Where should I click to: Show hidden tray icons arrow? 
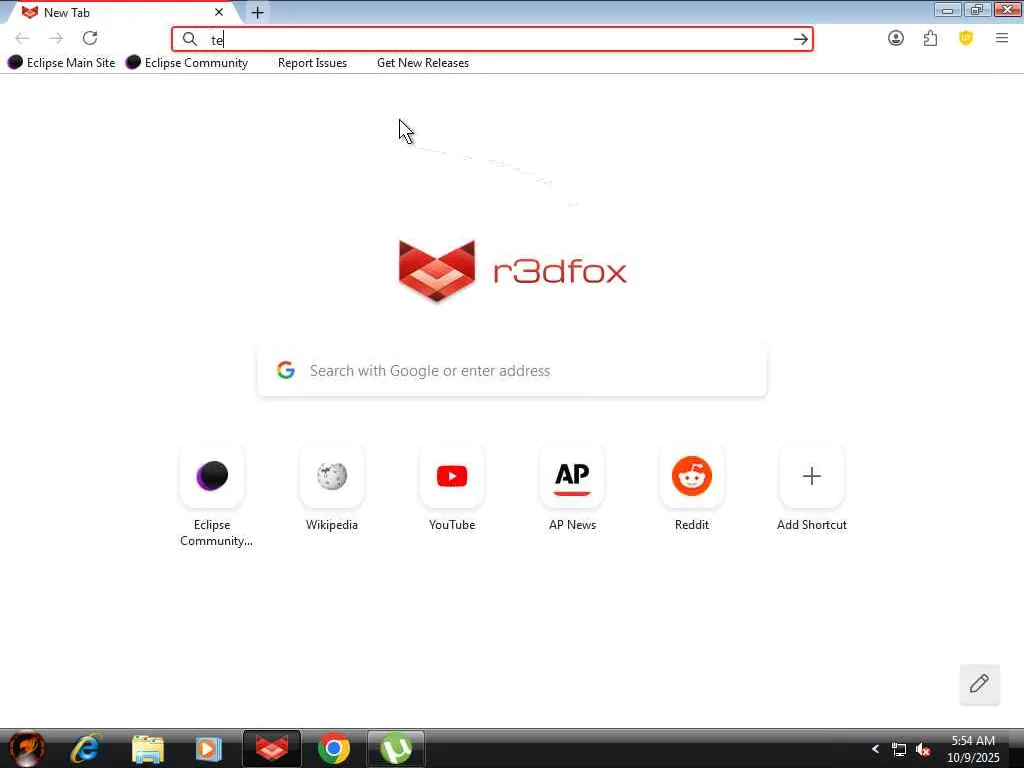point(875,749)
